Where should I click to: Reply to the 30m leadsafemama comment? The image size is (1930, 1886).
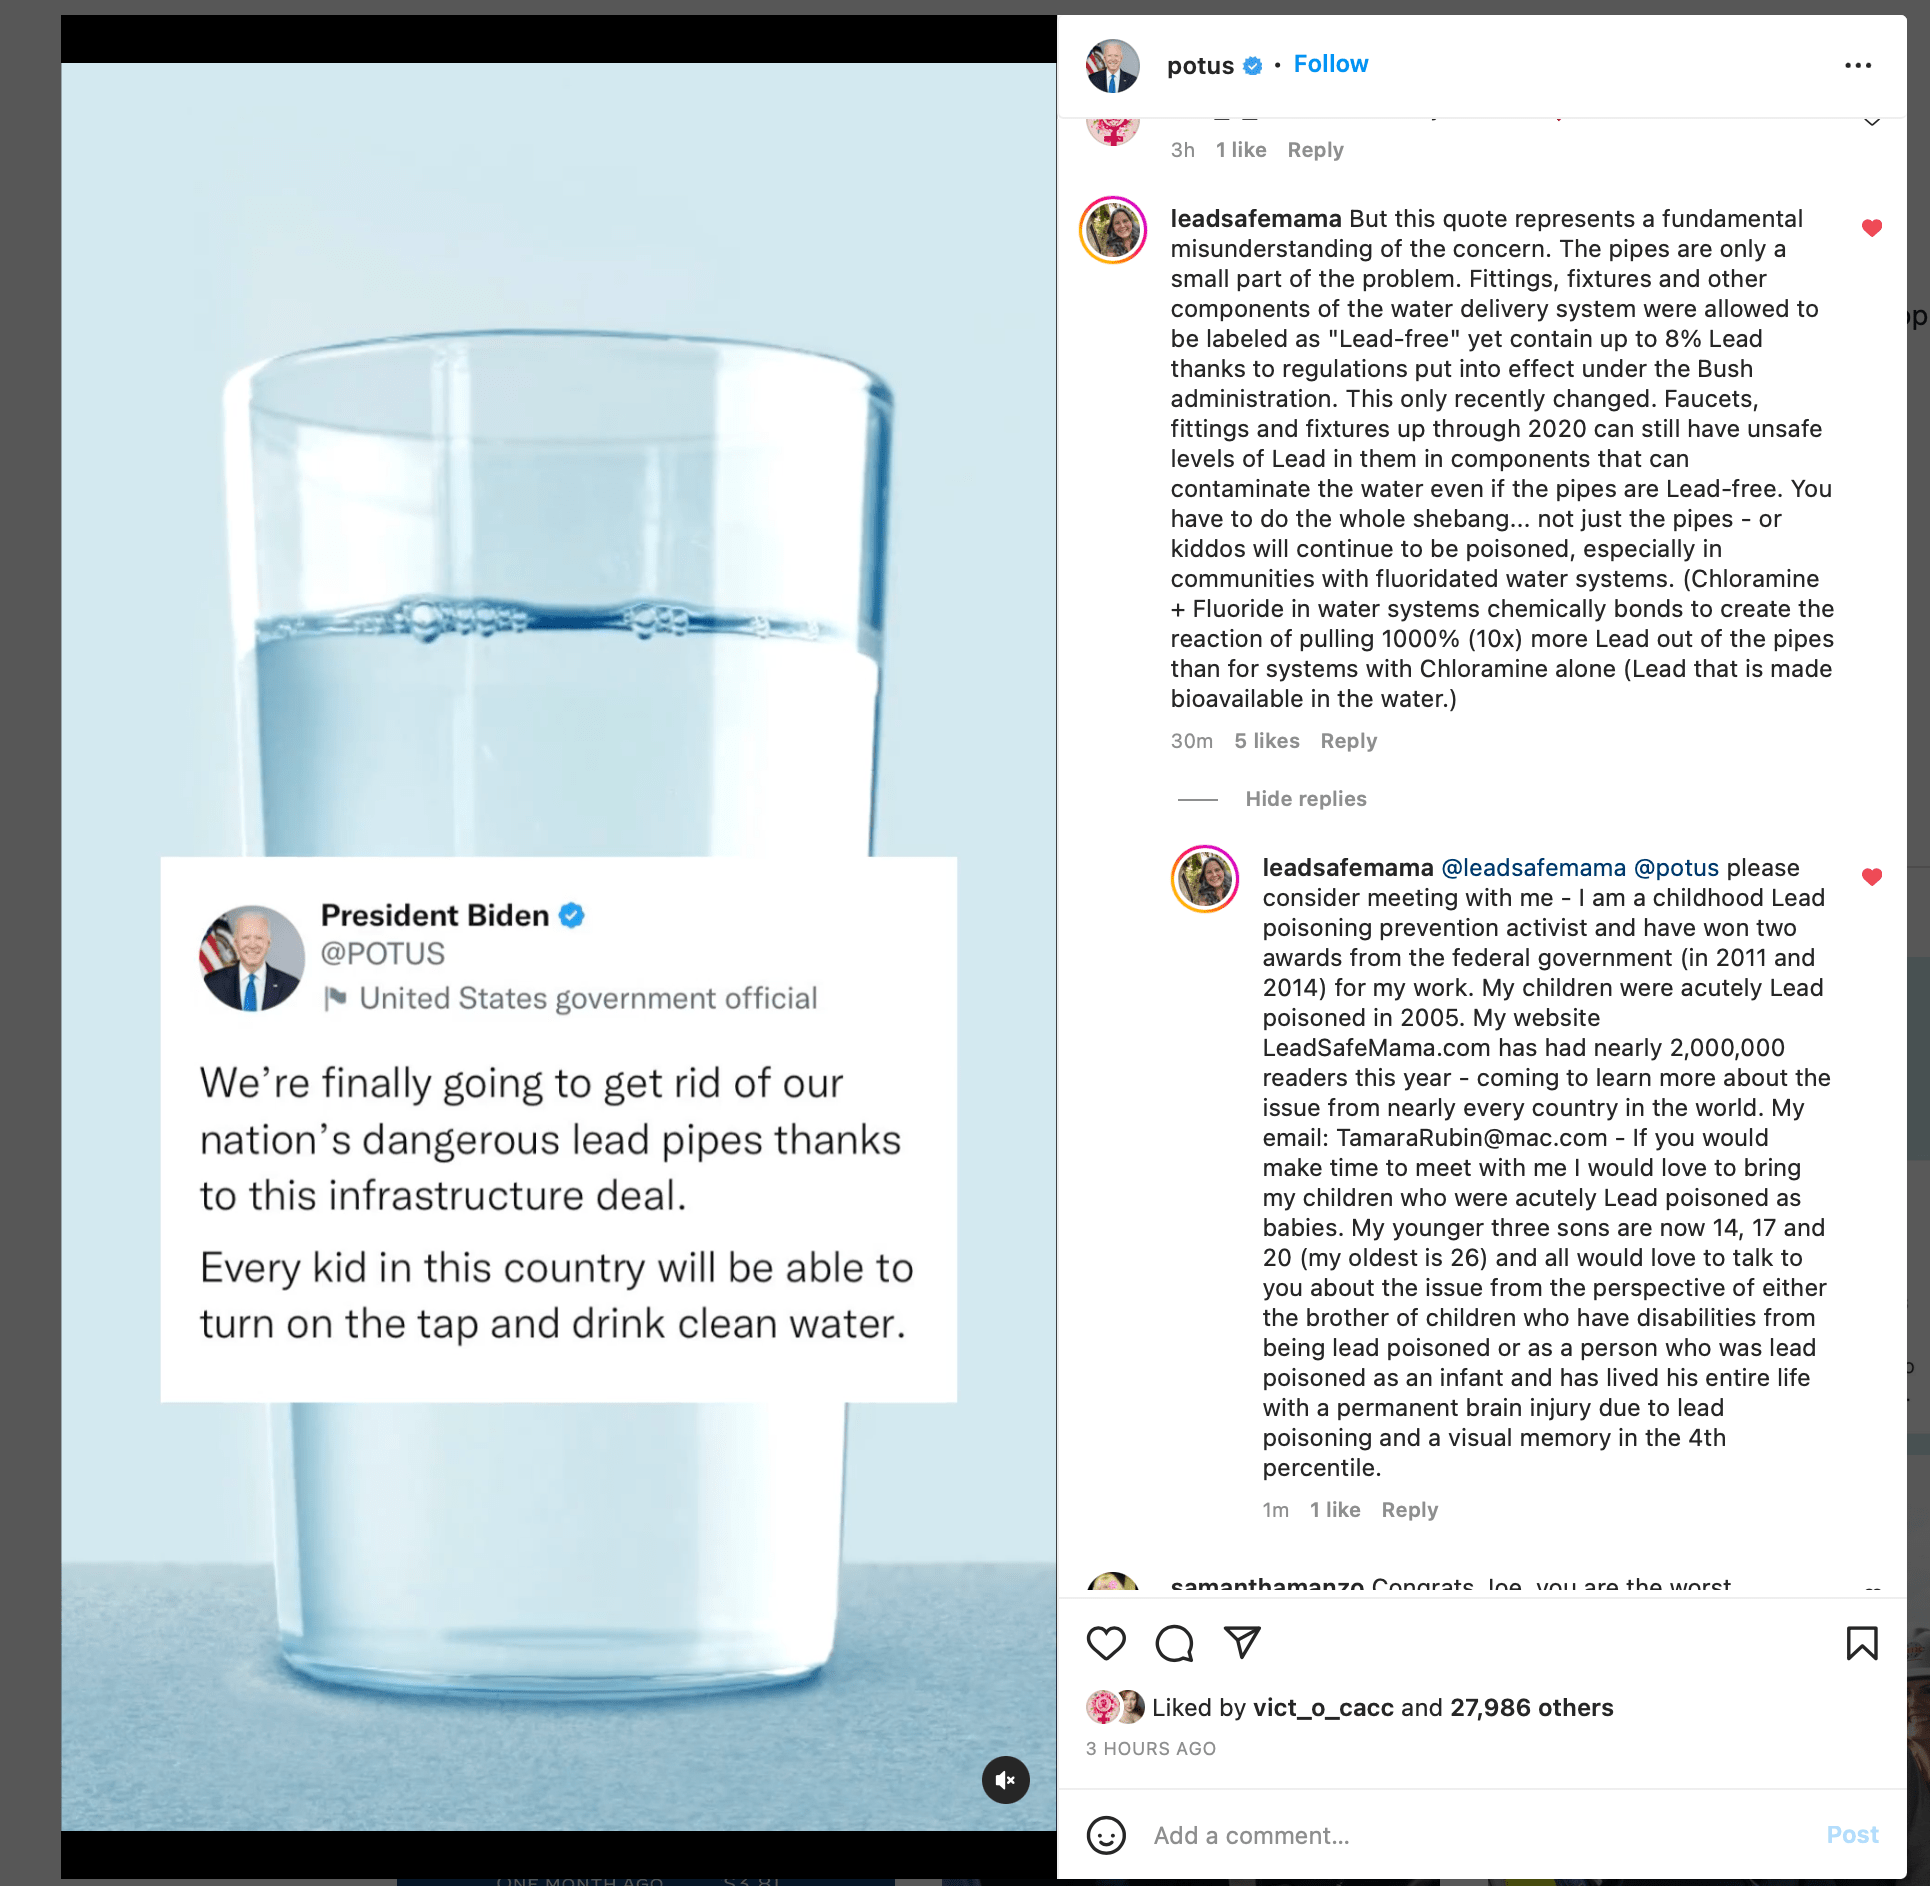coord(1348,741)
